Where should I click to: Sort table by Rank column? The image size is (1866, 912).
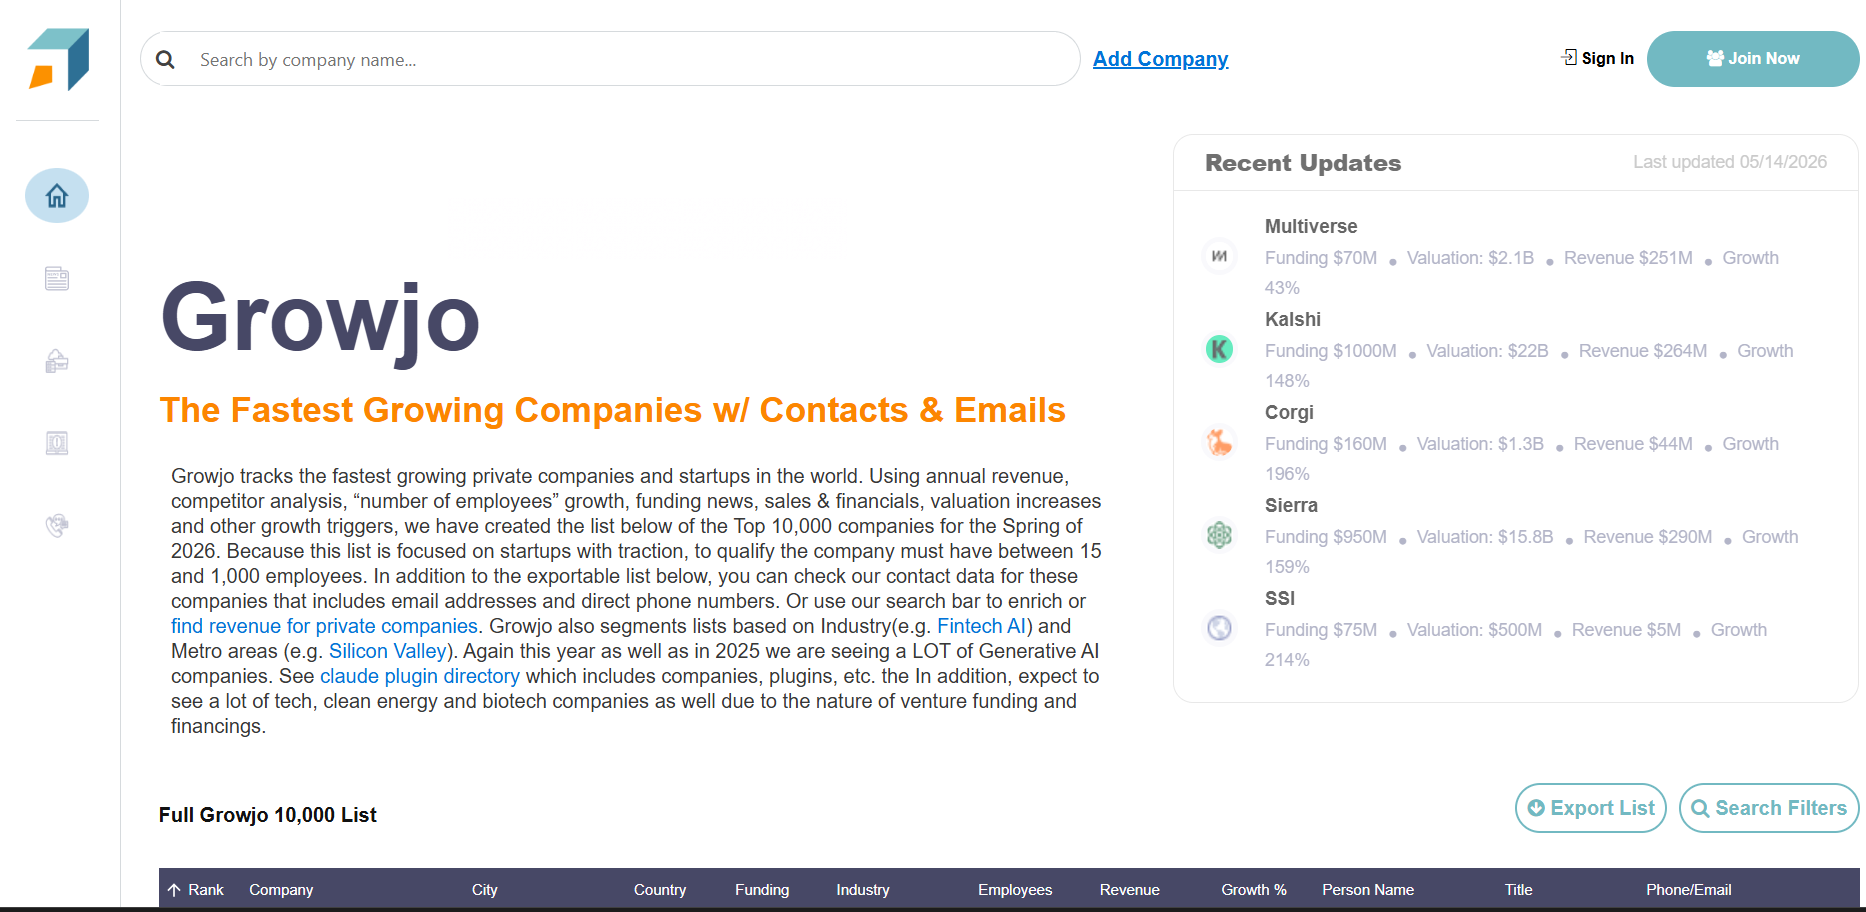tap(196, 890)
